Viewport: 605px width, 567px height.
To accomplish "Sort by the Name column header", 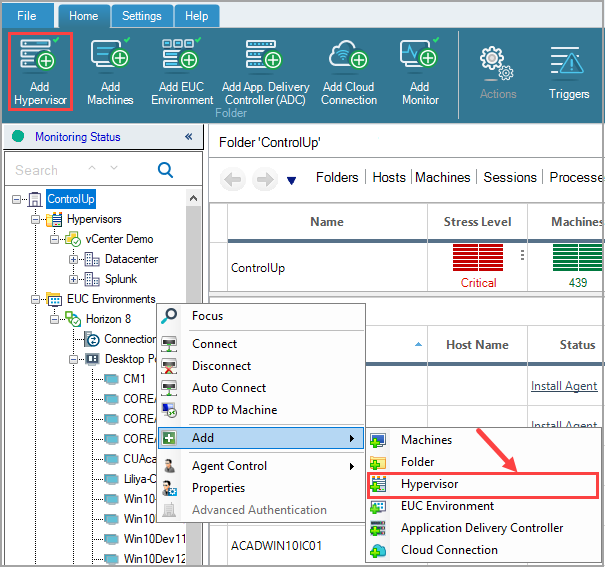I will [x=327, y=222].
